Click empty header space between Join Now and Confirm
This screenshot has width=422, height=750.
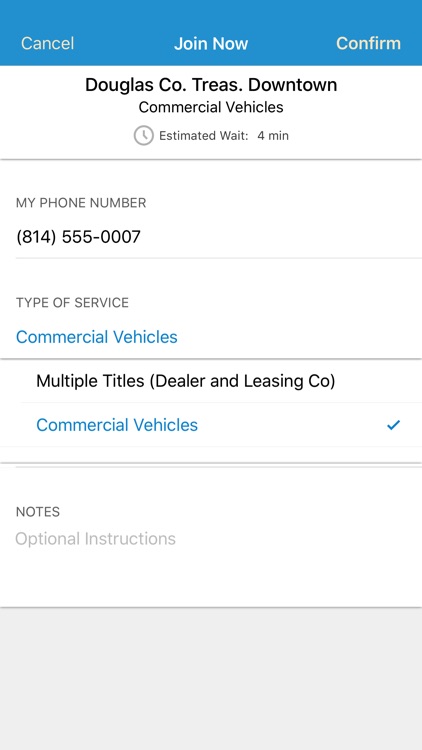click(292, 43)
